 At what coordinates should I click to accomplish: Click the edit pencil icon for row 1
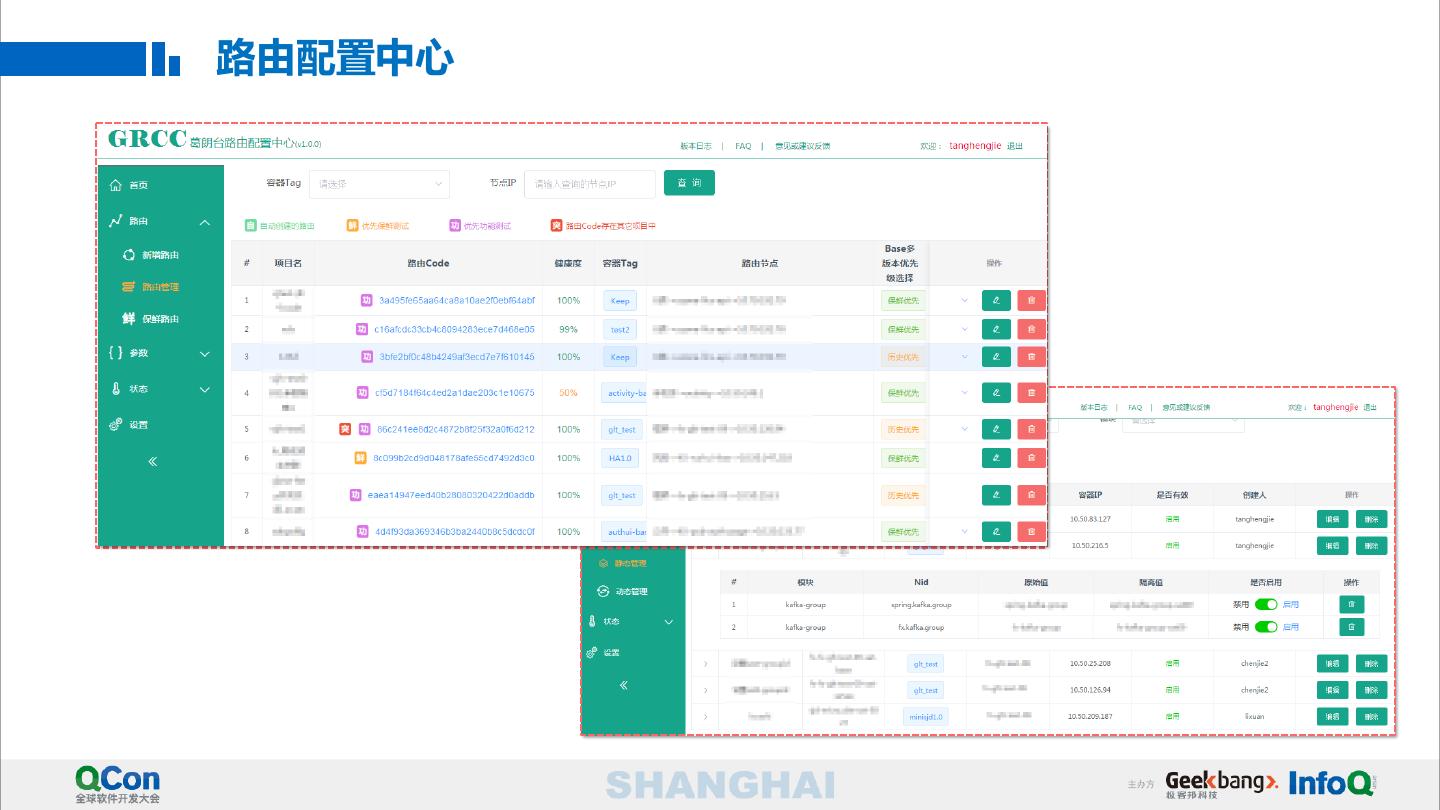pyautogui.click(x=996, y=300)
